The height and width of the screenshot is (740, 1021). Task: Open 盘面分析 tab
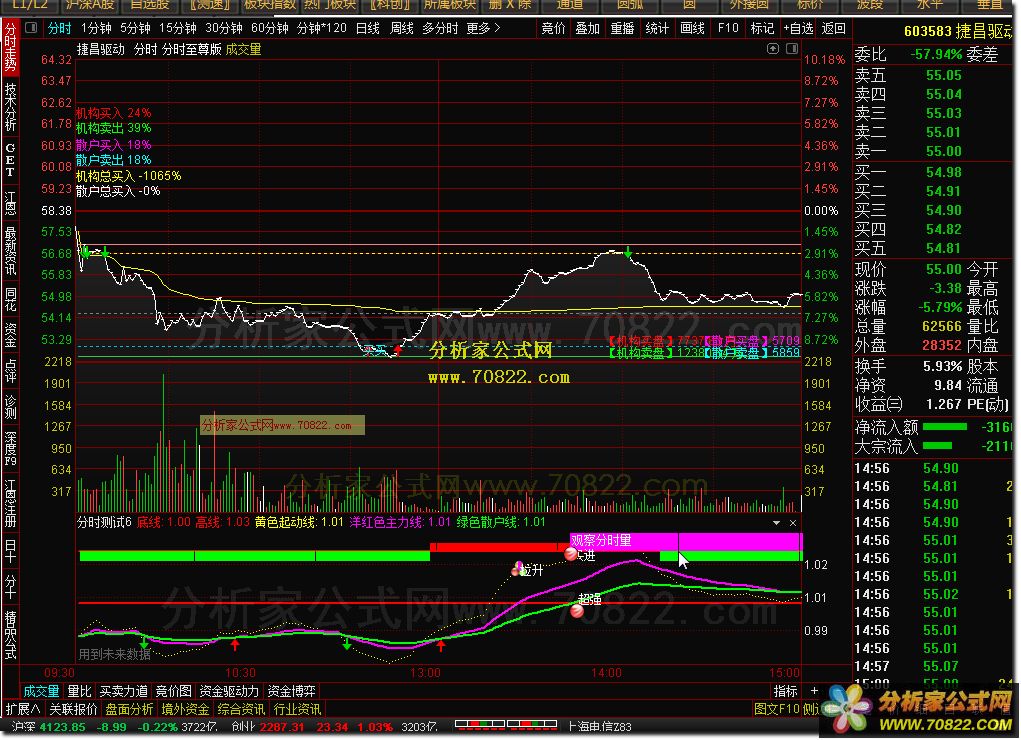point(130,709)
